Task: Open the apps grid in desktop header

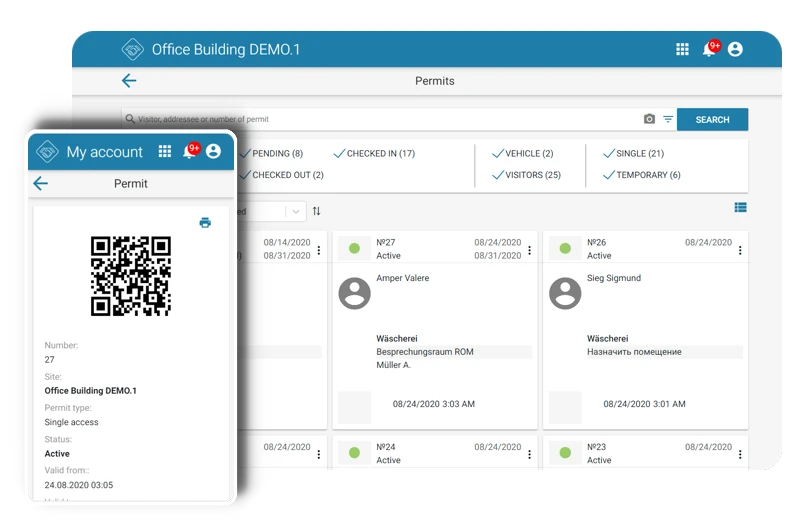Action: (x=682, y=49)
